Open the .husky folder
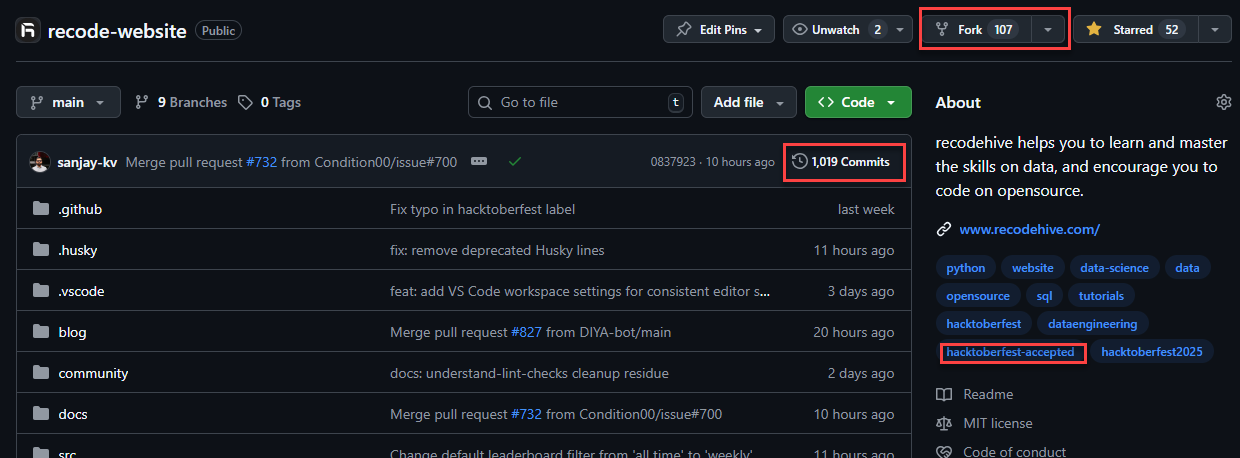 pos(78,250)
